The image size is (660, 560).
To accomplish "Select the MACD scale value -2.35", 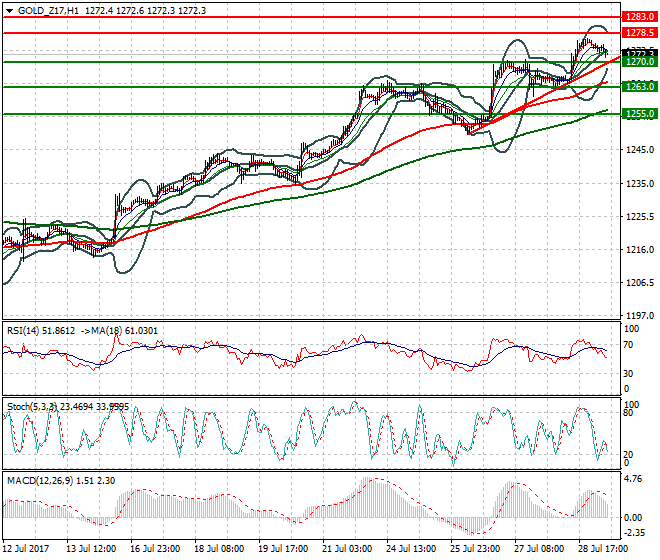I will coord(634,533).
